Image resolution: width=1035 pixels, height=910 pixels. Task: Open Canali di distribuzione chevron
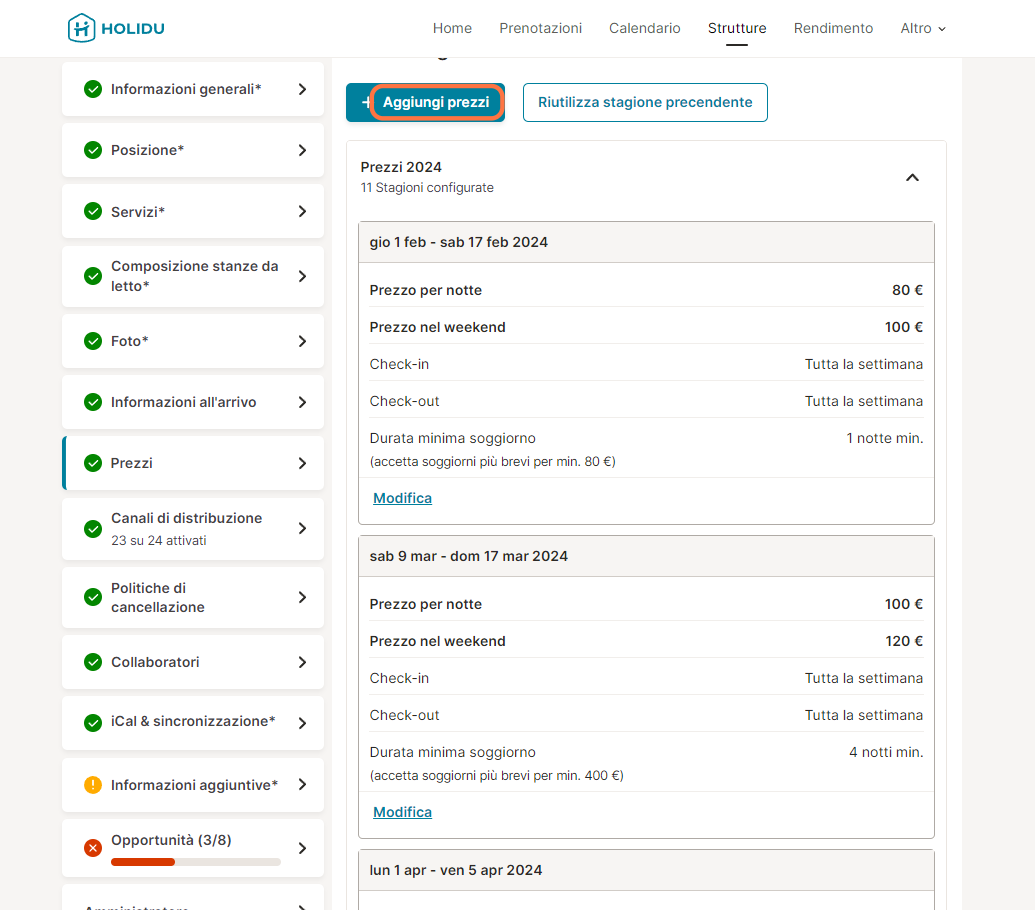(302, 529)
